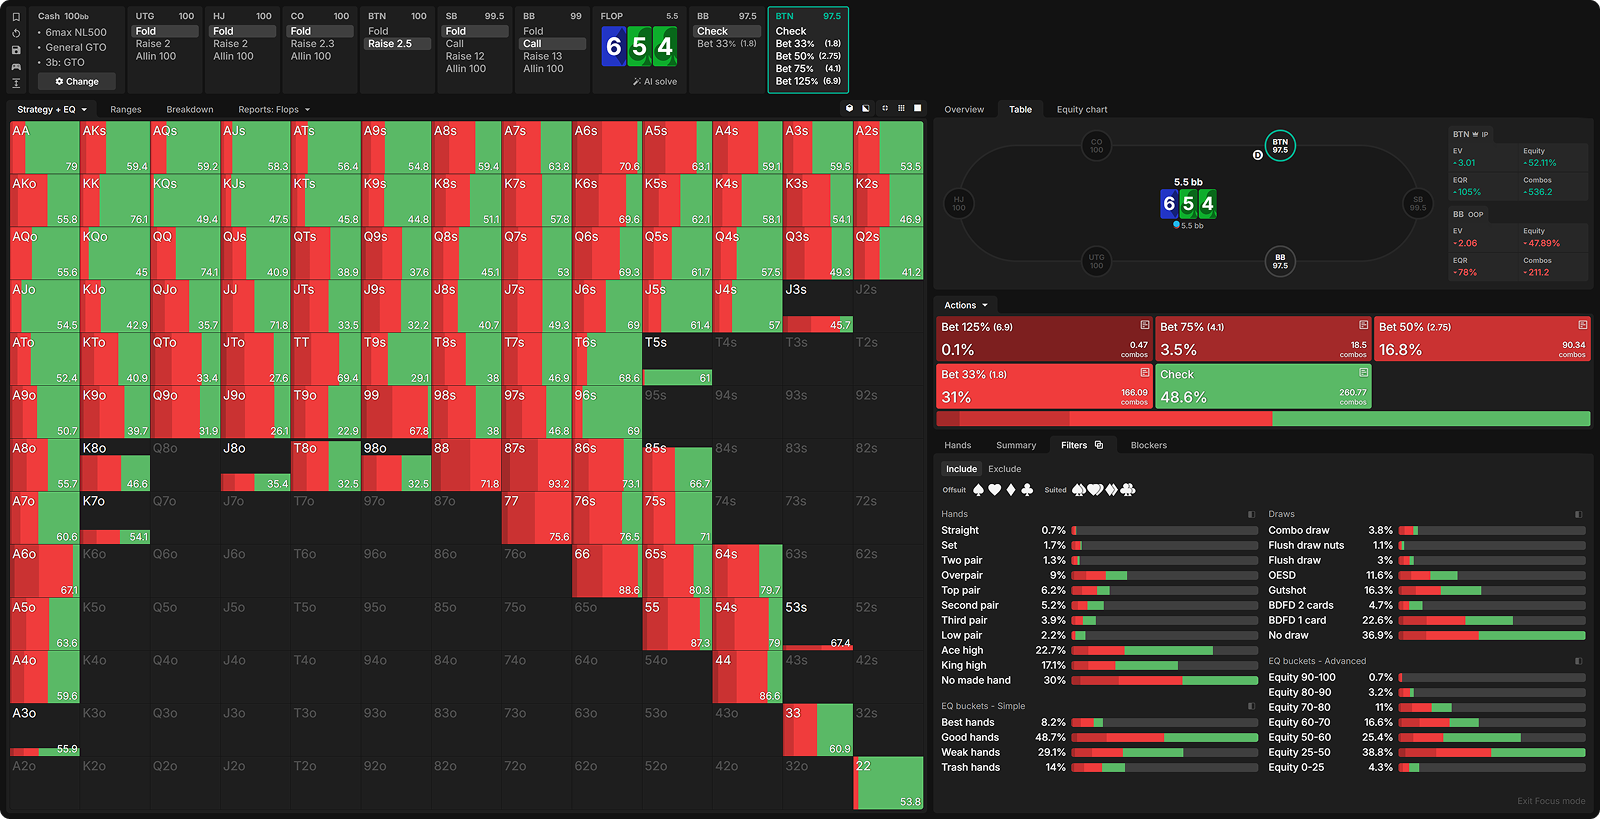Click the Flush draw frequency bar
This screenshot has width=1600, height=819.
pos(1491,561)
